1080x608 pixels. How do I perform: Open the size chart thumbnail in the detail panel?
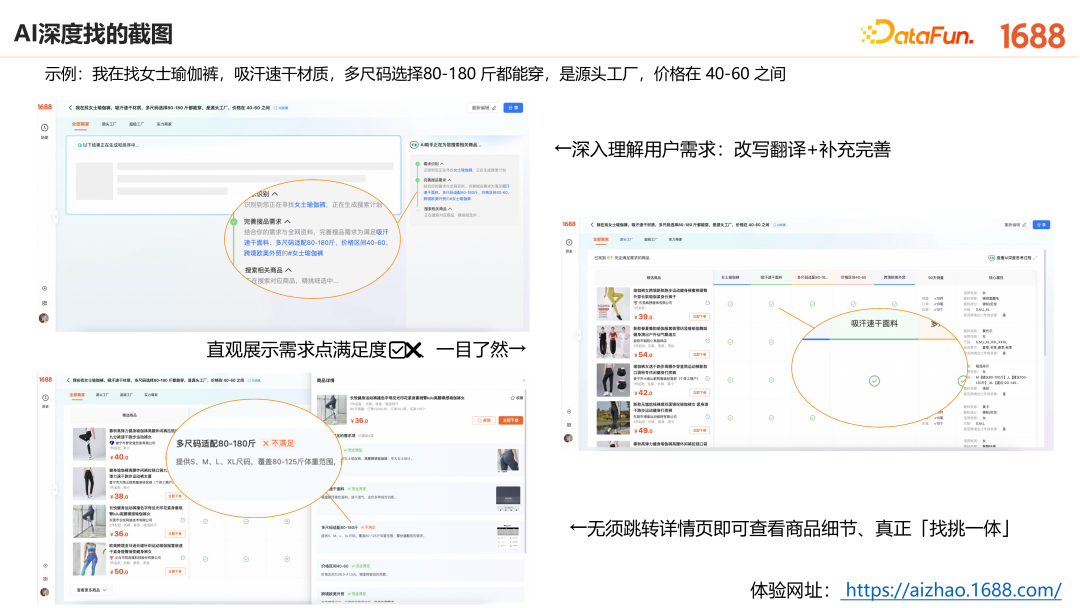click(x=508, y=536)
